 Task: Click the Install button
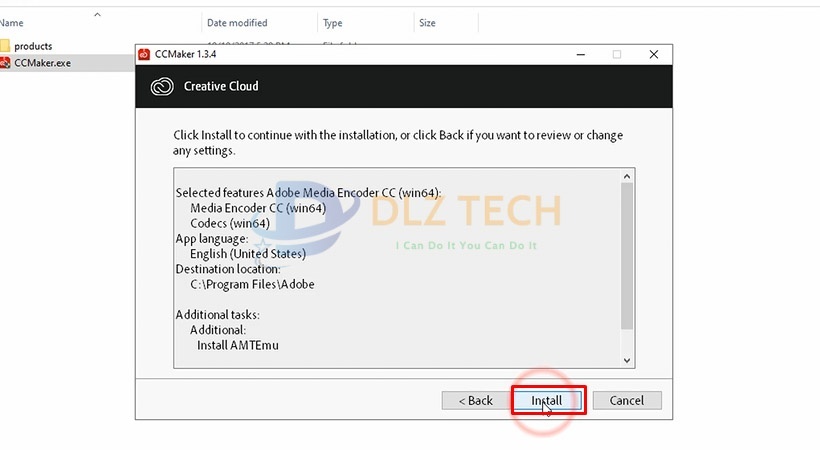[x=548, y=400]
